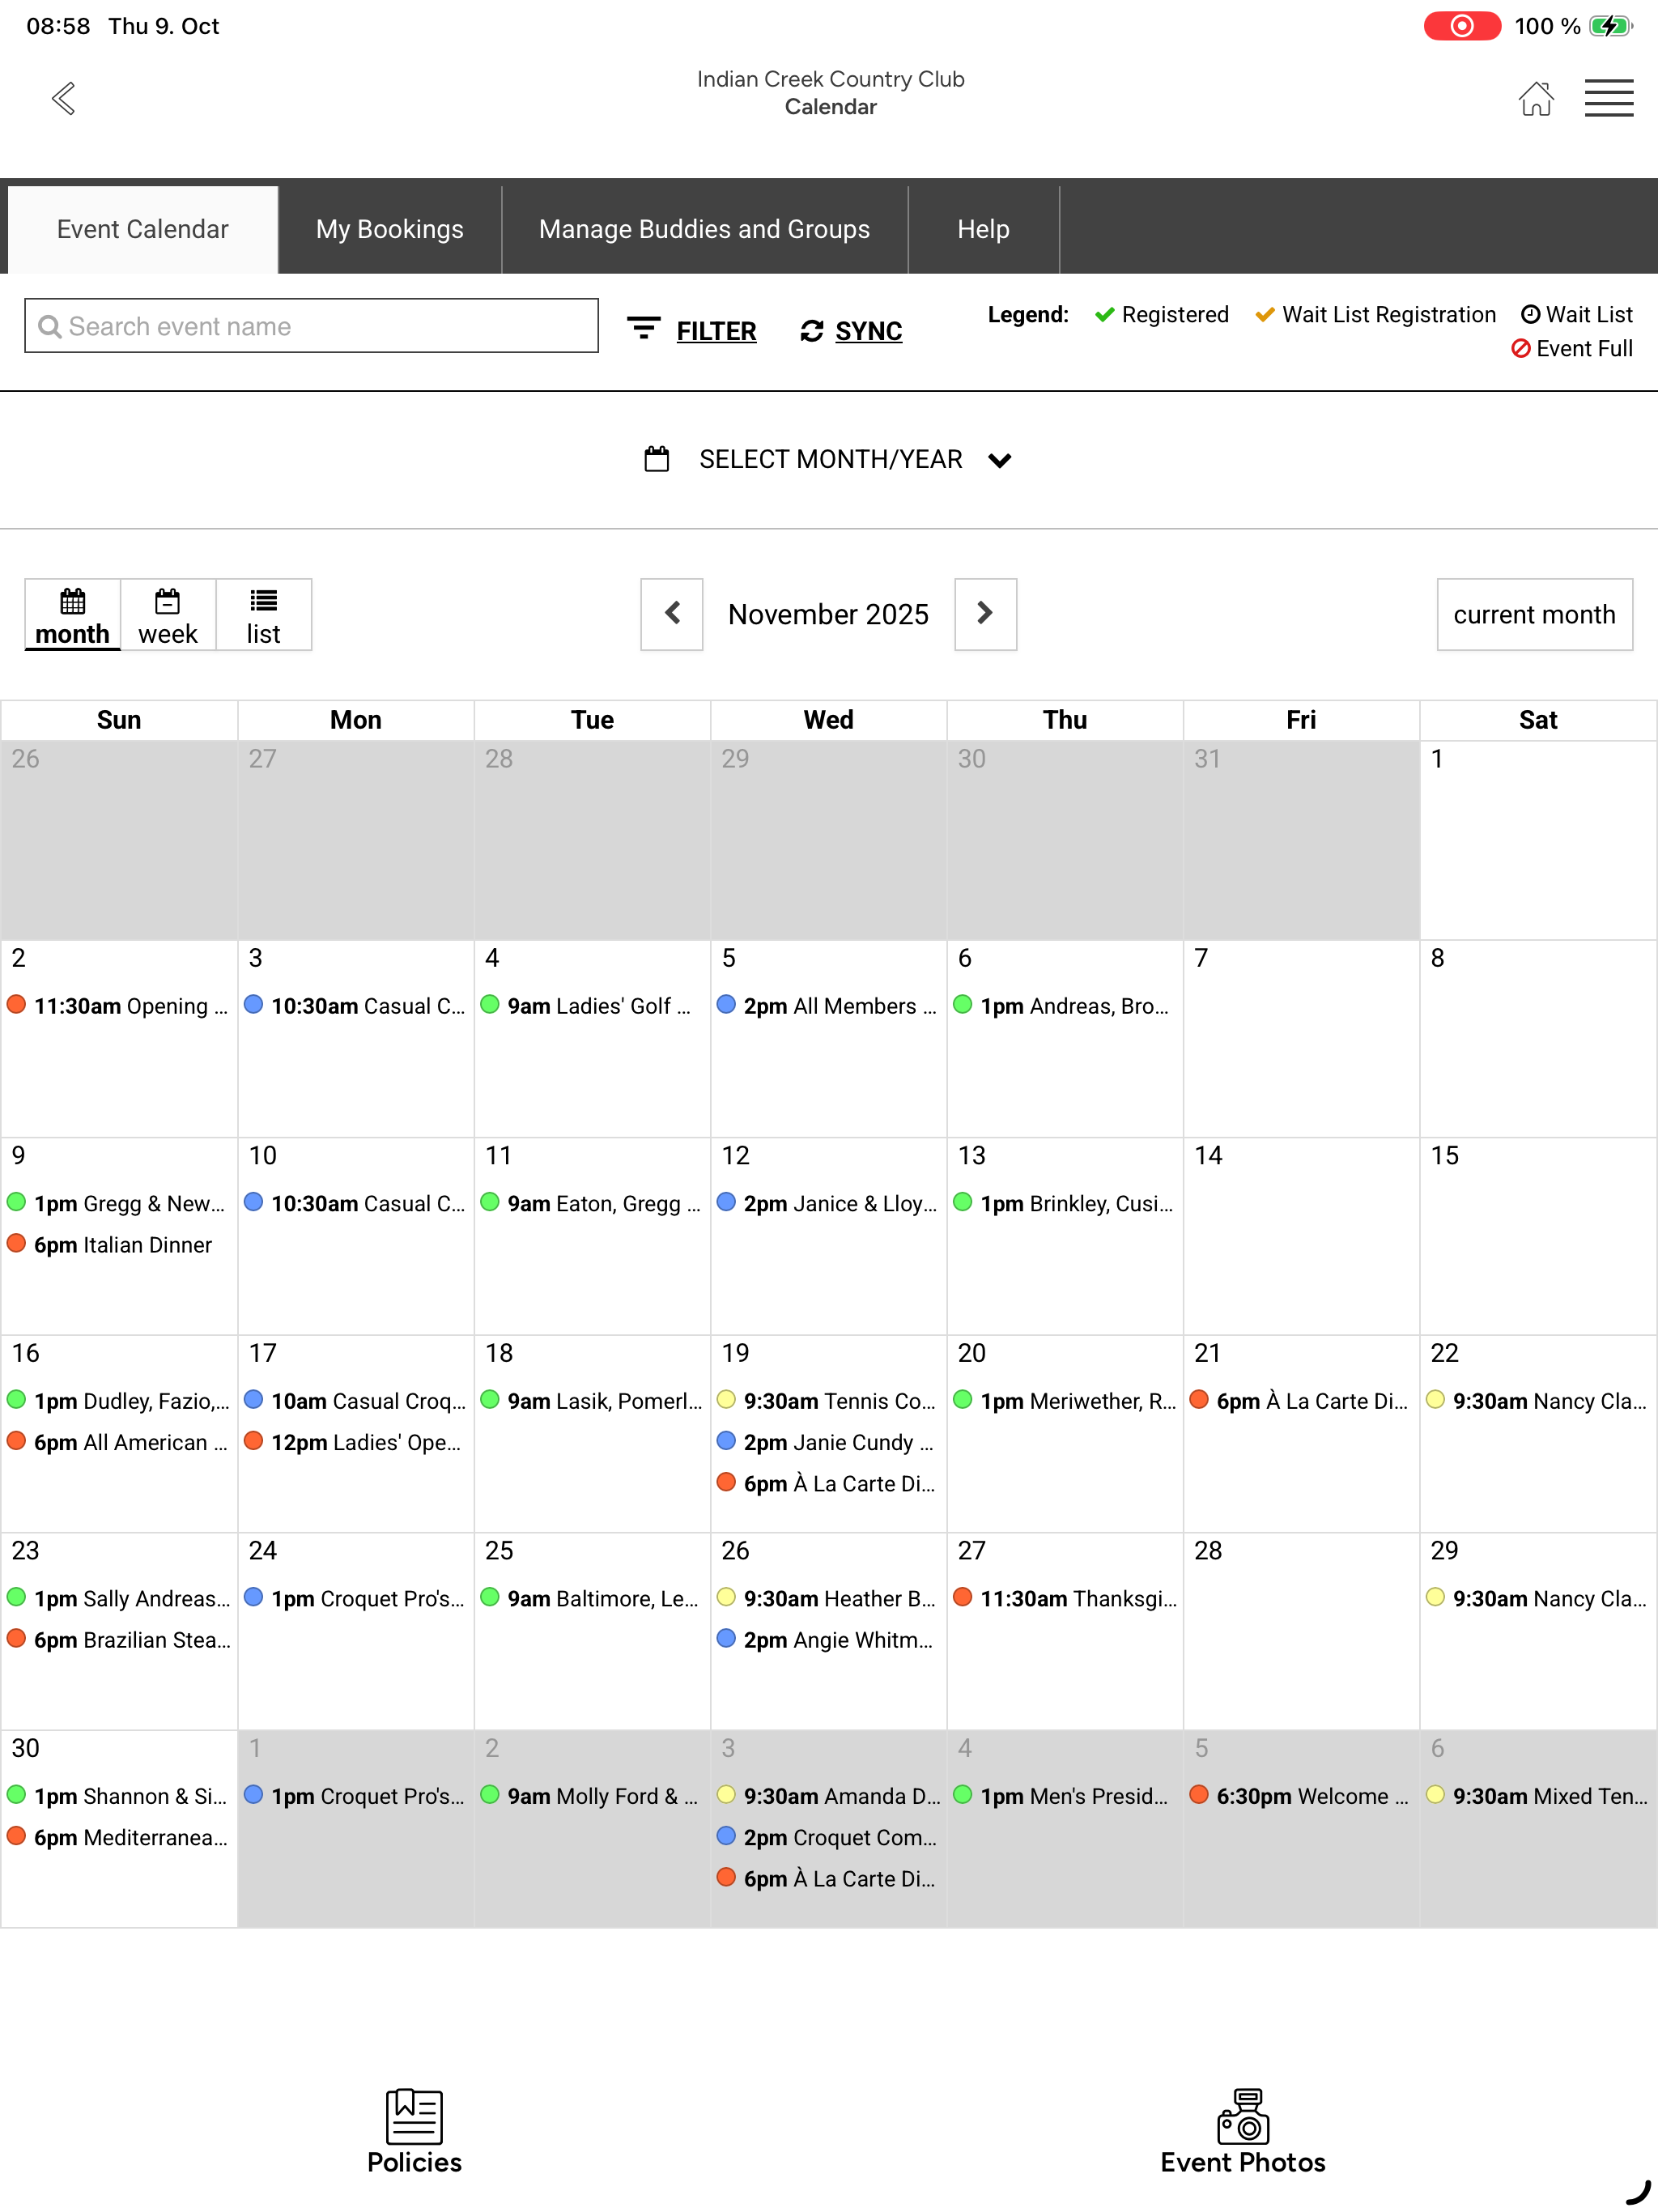This screenshot has height=2212, width=1658.
Task: Click the SYNC link
Action: coord(868,331)
